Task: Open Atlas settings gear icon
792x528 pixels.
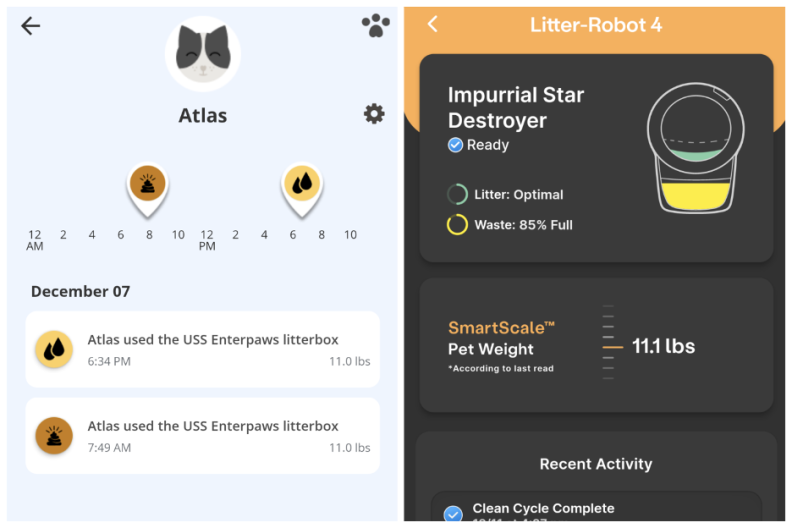Action: coord(374,114)
